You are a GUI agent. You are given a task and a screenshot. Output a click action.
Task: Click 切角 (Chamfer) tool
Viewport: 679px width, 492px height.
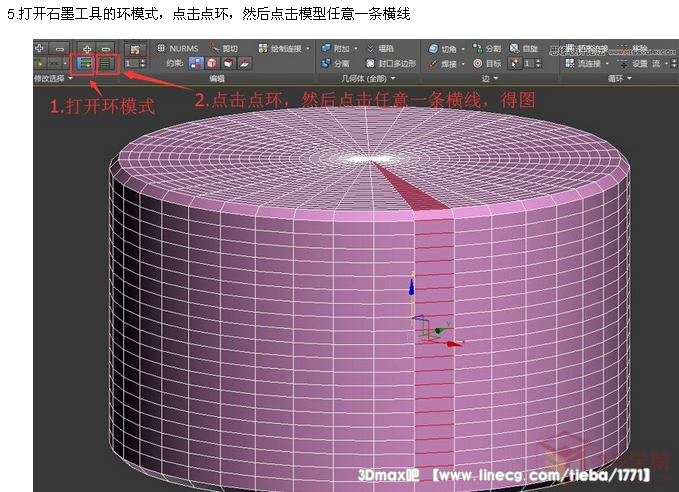(443, 49)
